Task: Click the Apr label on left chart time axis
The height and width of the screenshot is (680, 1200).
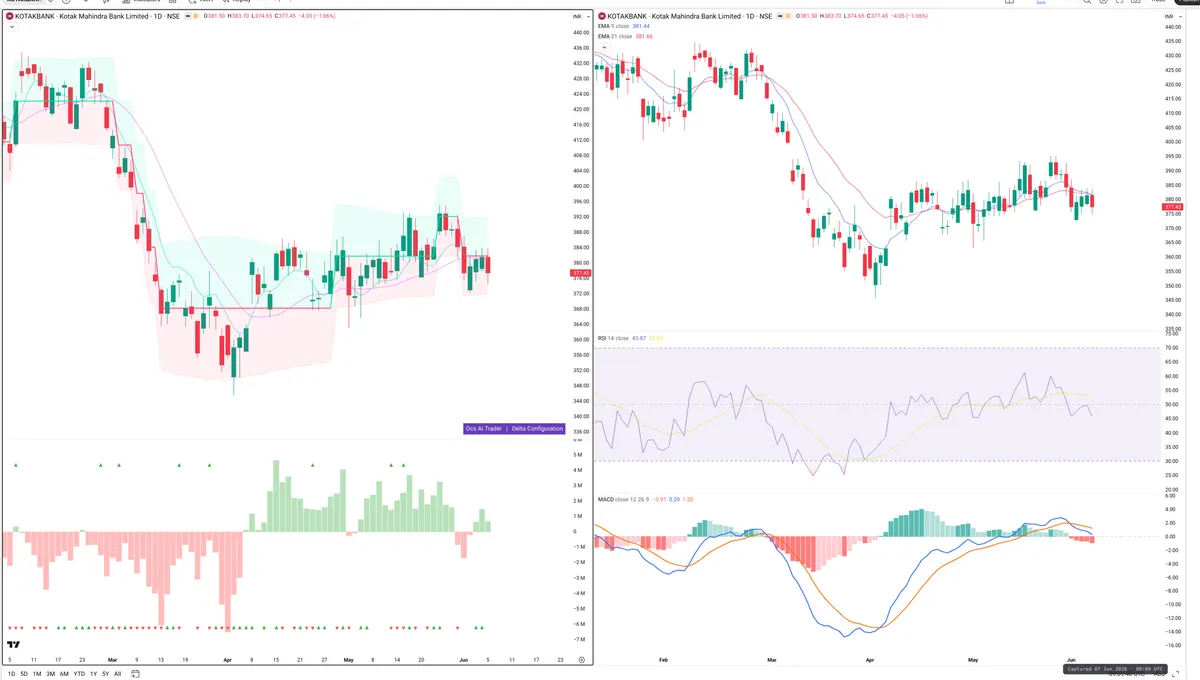Action: [227, 660]
